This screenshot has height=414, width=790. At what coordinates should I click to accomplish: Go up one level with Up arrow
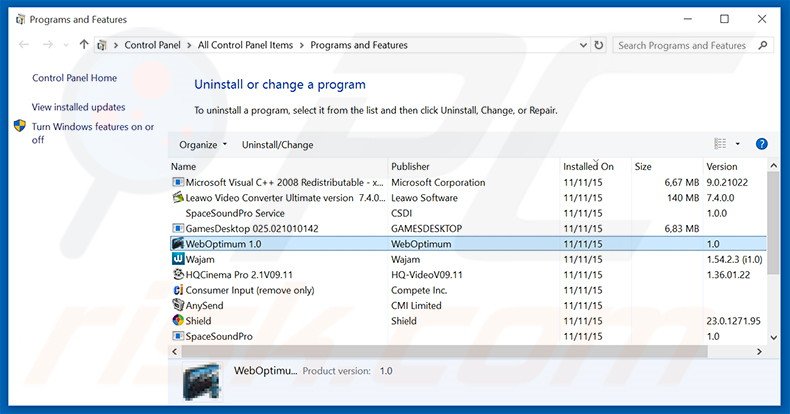click(x=84, y=44)
